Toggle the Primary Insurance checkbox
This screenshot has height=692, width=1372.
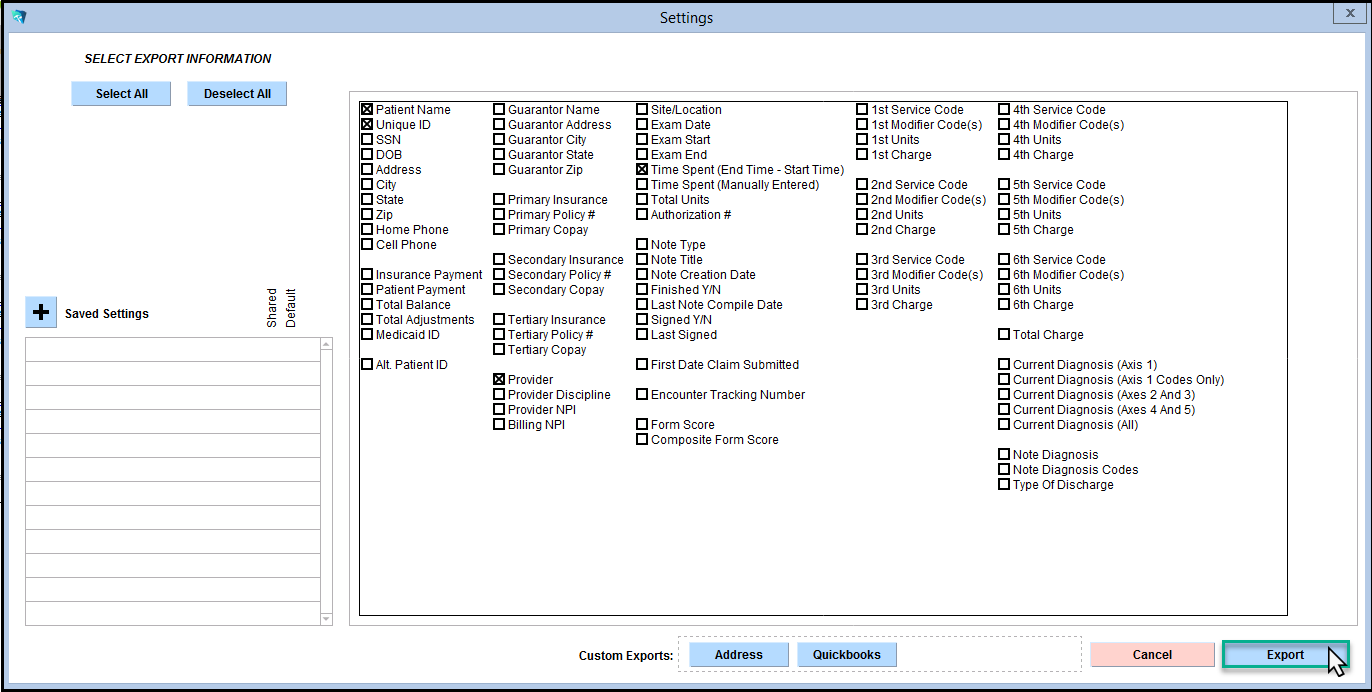coord(499,200)
